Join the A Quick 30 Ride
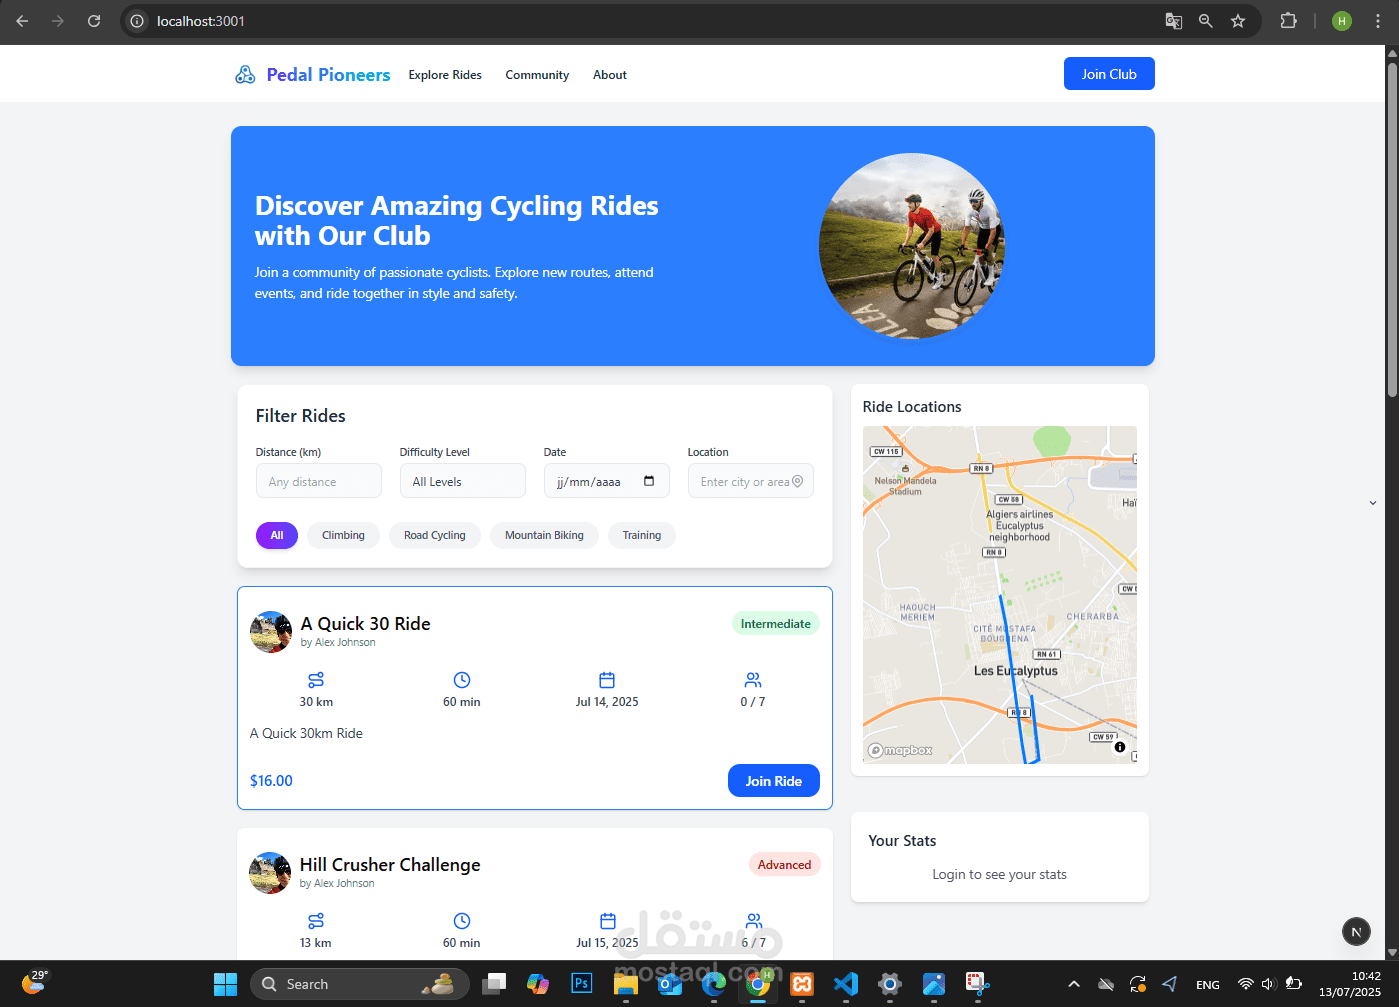This screenshot has height=1007, width=1399. pos(773,780)
